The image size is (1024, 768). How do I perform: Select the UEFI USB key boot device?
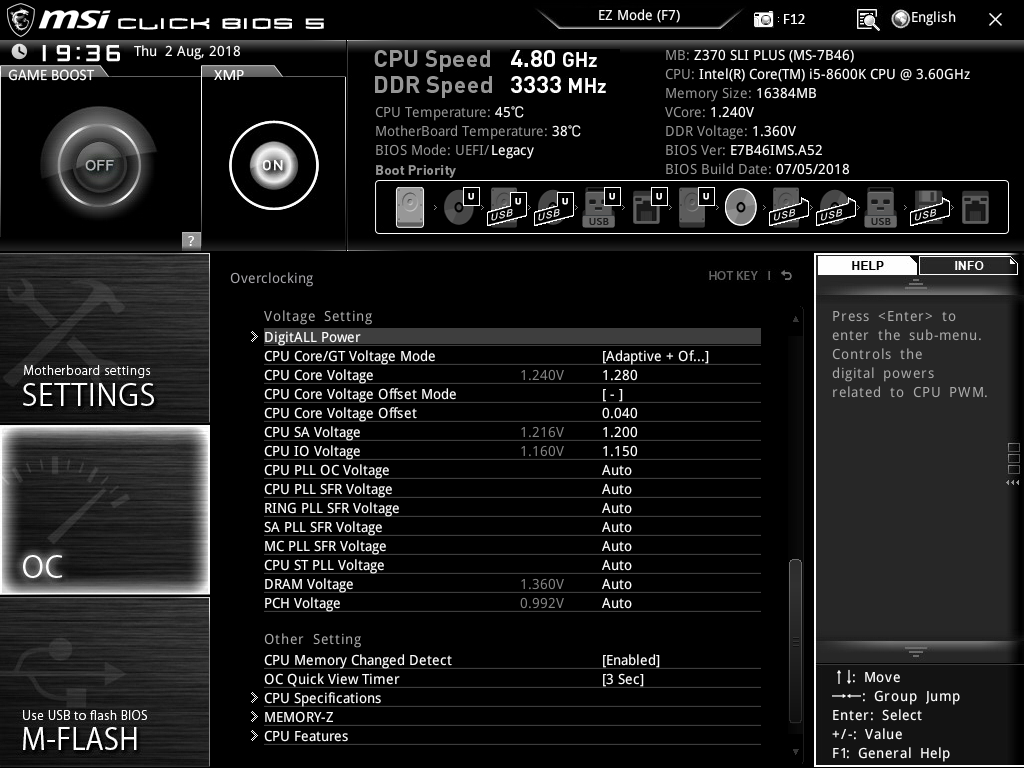(601, 208)
